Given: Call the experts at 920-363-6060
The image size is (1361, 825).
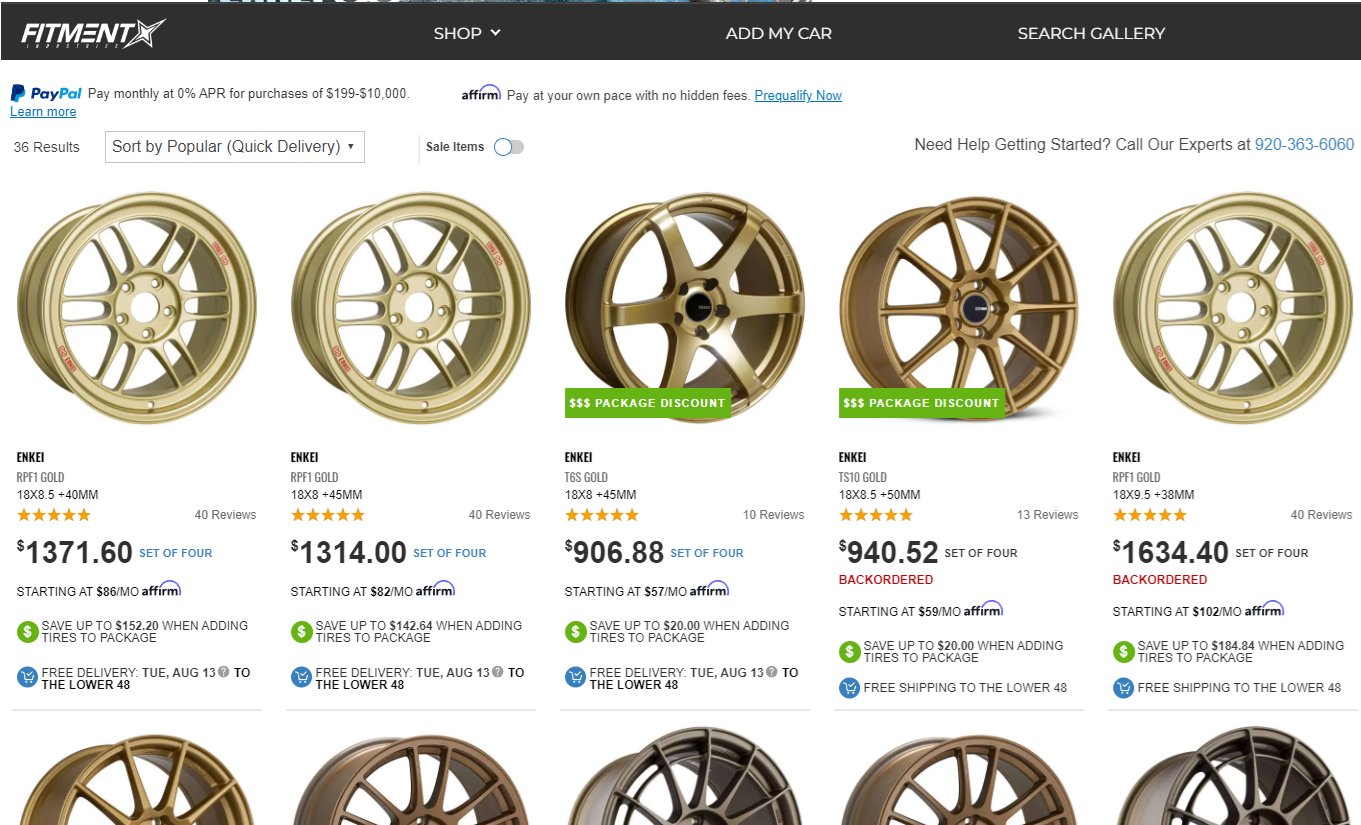Looking at the screenshot, I should click(1304, 145).
